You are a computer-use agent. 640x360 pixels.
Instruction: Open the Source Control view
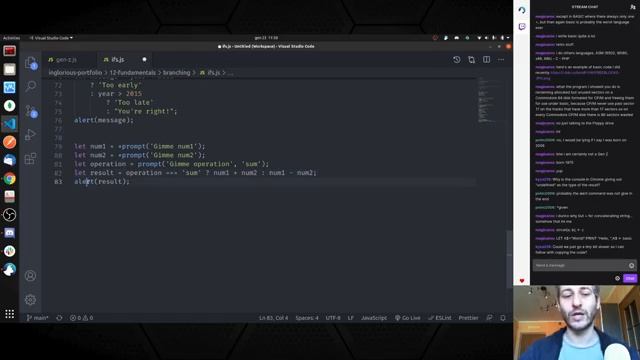(x=31, y=111)
